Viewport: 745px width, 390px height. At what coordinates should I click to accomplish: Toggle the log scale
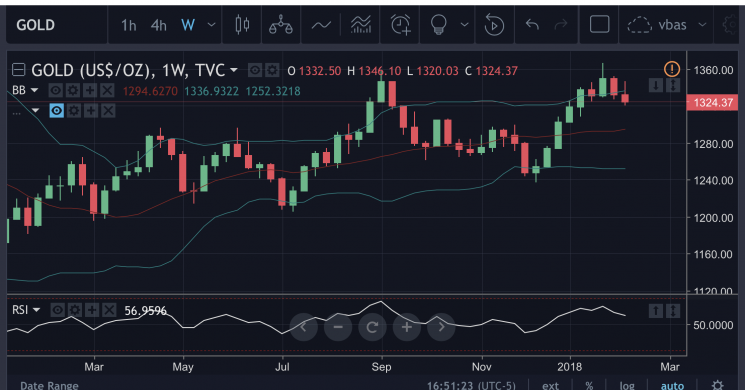[x=627, y=385]
